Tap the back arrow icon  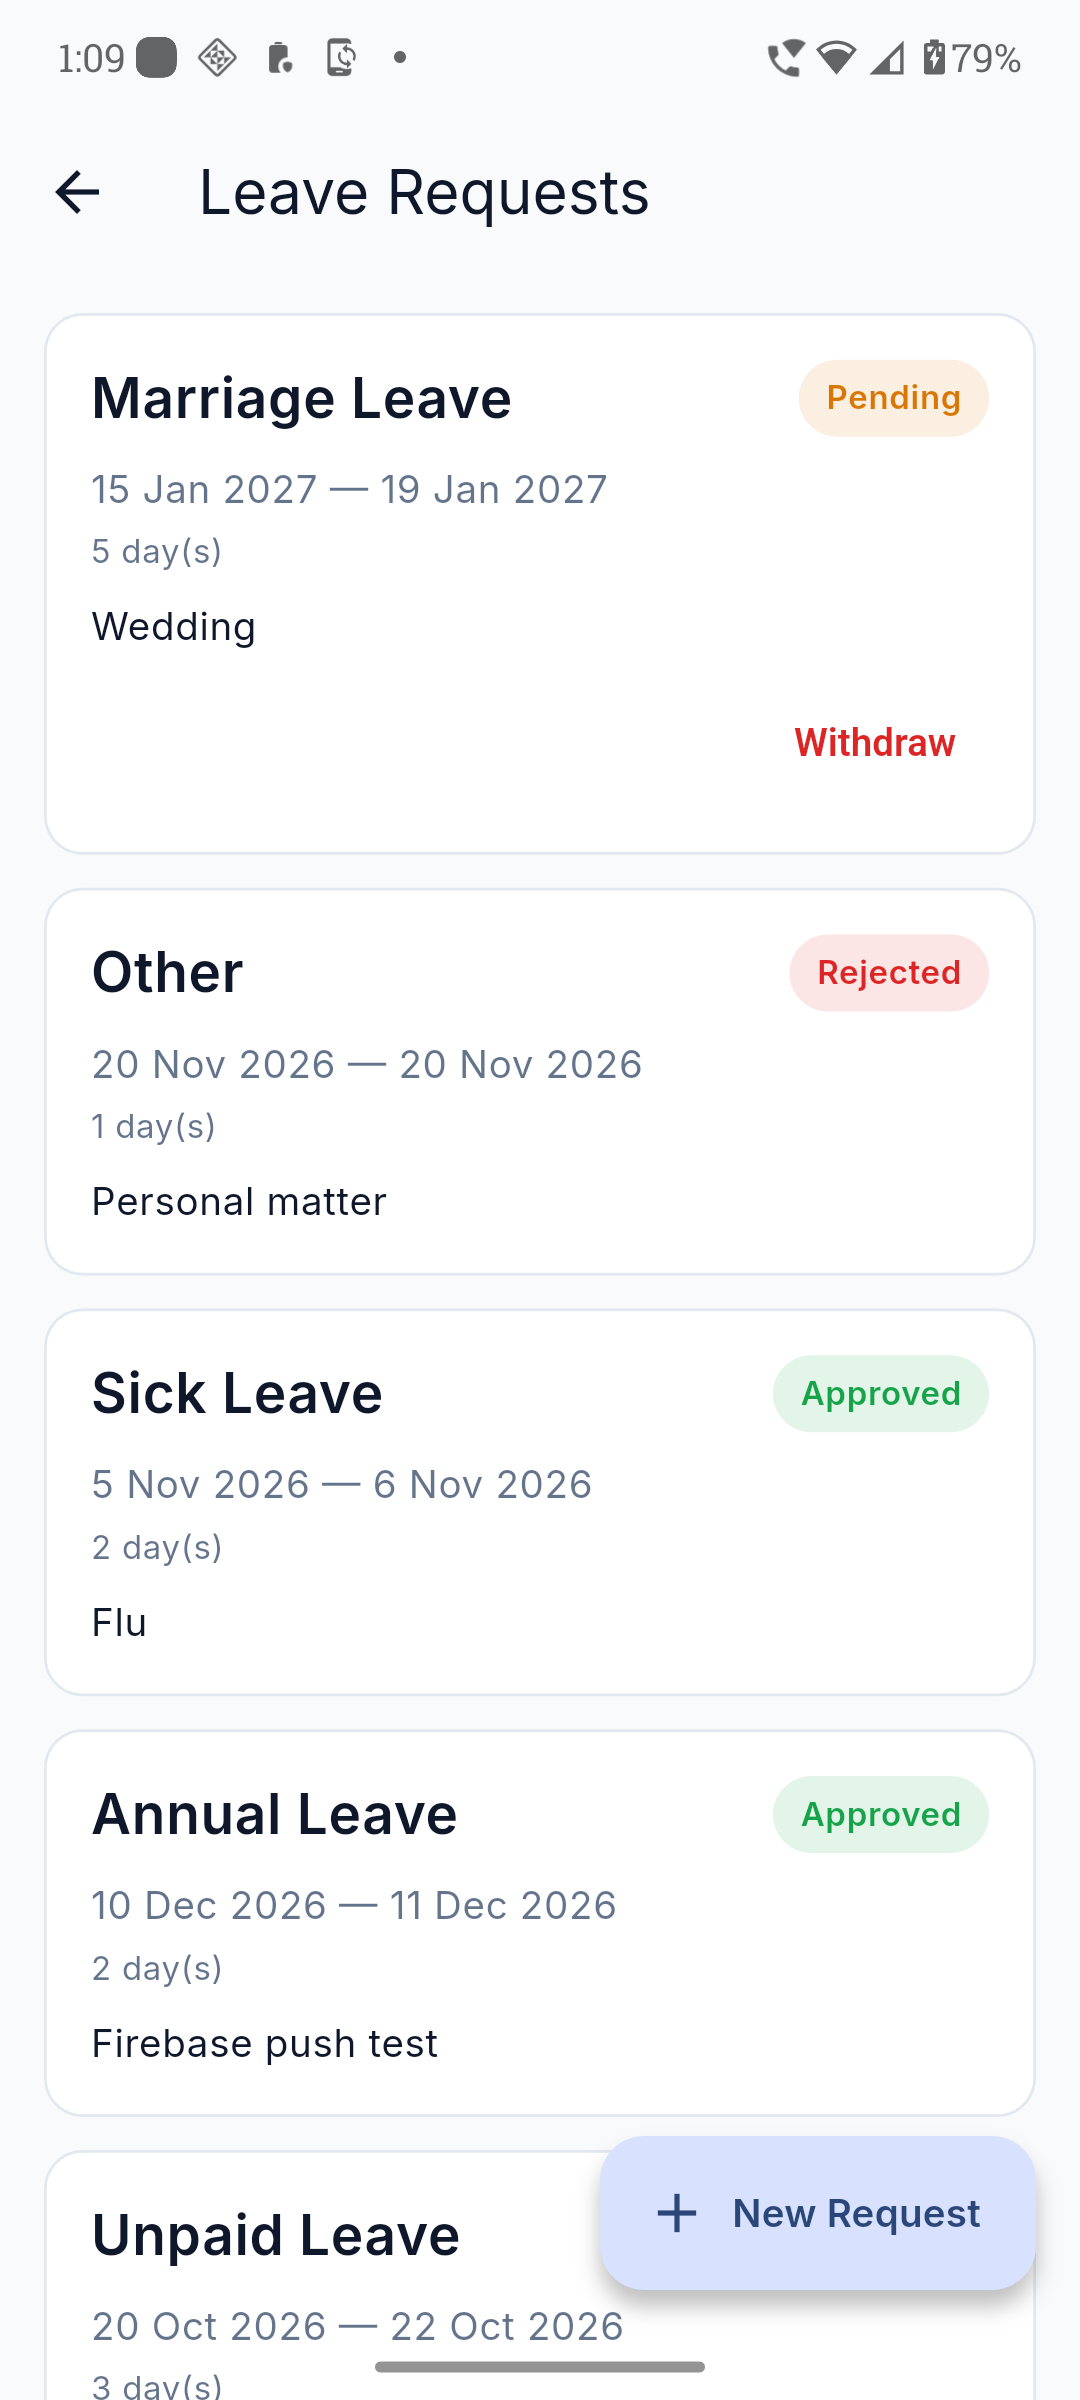[x=77, y=192]
